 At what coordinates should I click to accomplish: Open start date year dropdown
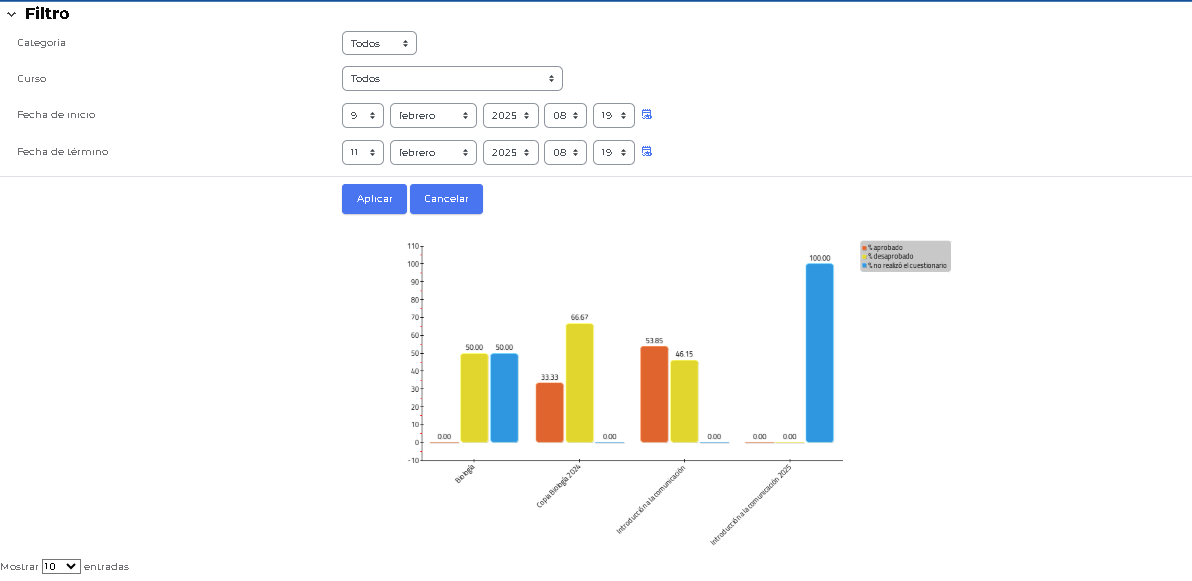510,116
